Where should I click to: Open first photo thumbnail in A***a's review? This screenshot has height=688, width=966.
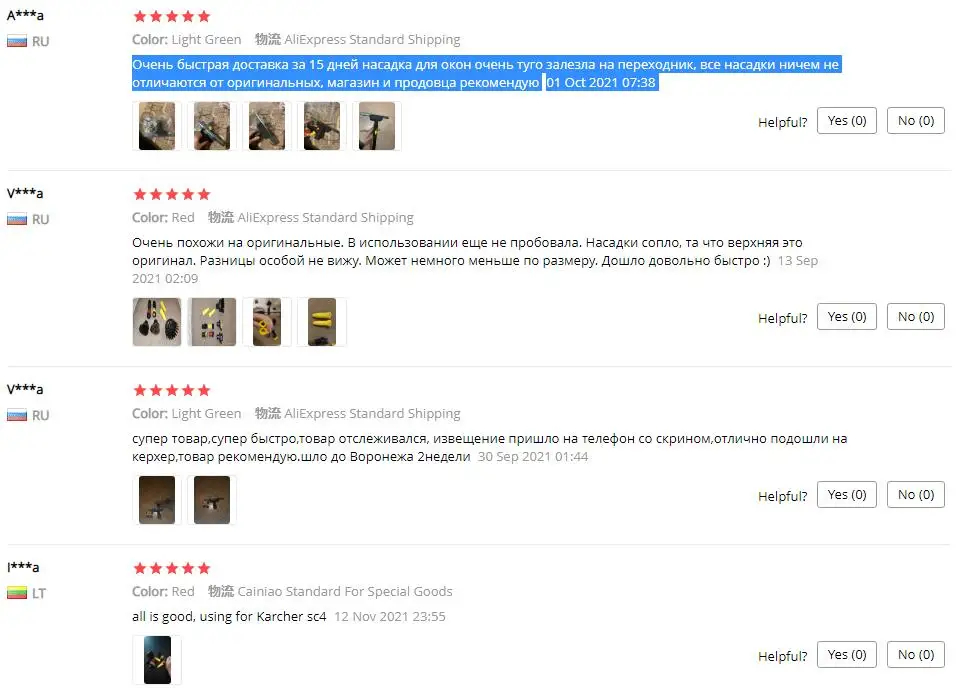point(156,126)
